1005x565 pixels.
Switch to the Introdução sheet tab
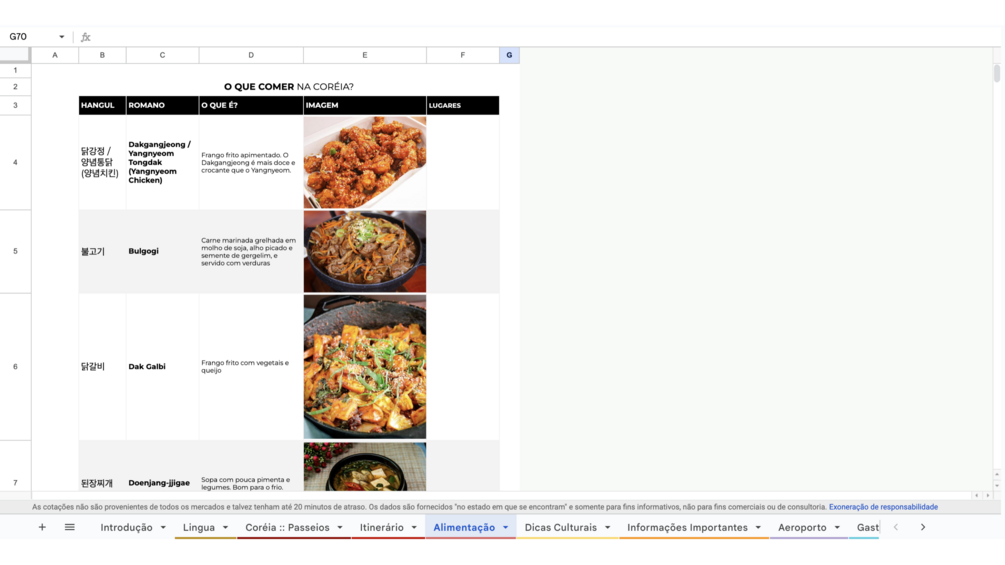pyautogui.click(x=126, y=528)
